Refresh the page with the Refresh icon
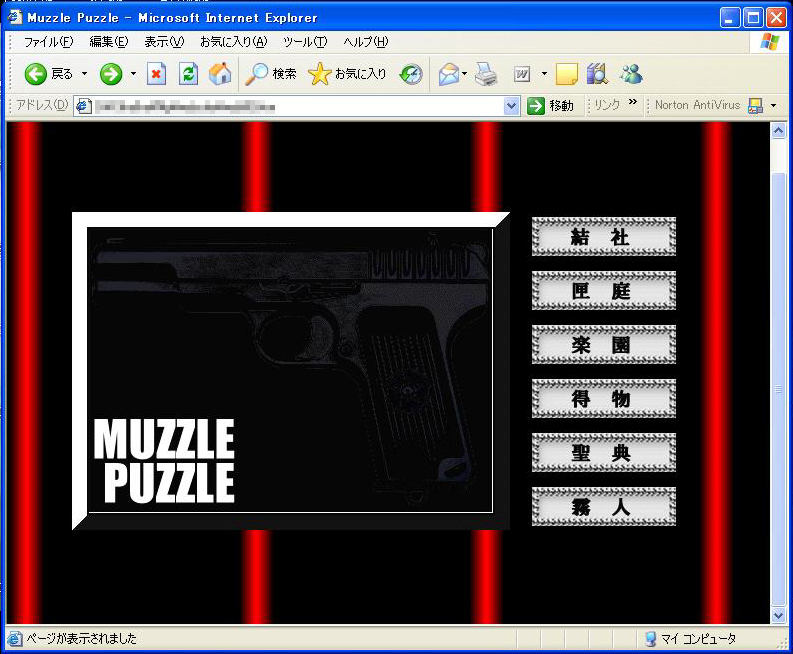This screenshot has height=654, width=793. pyautogui.click(x=188, y=74)
